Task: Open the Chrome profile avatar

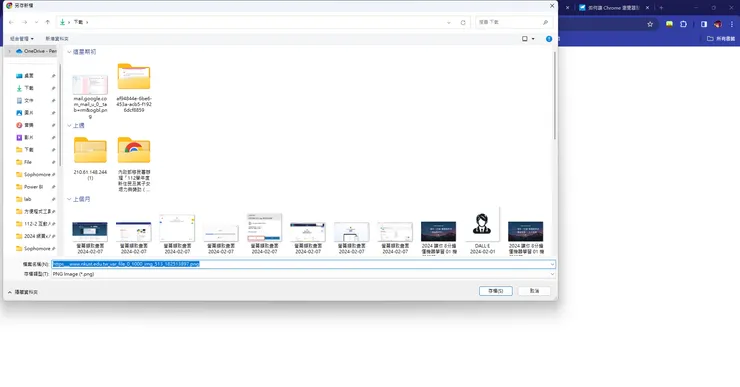Action: coord(718,24)
